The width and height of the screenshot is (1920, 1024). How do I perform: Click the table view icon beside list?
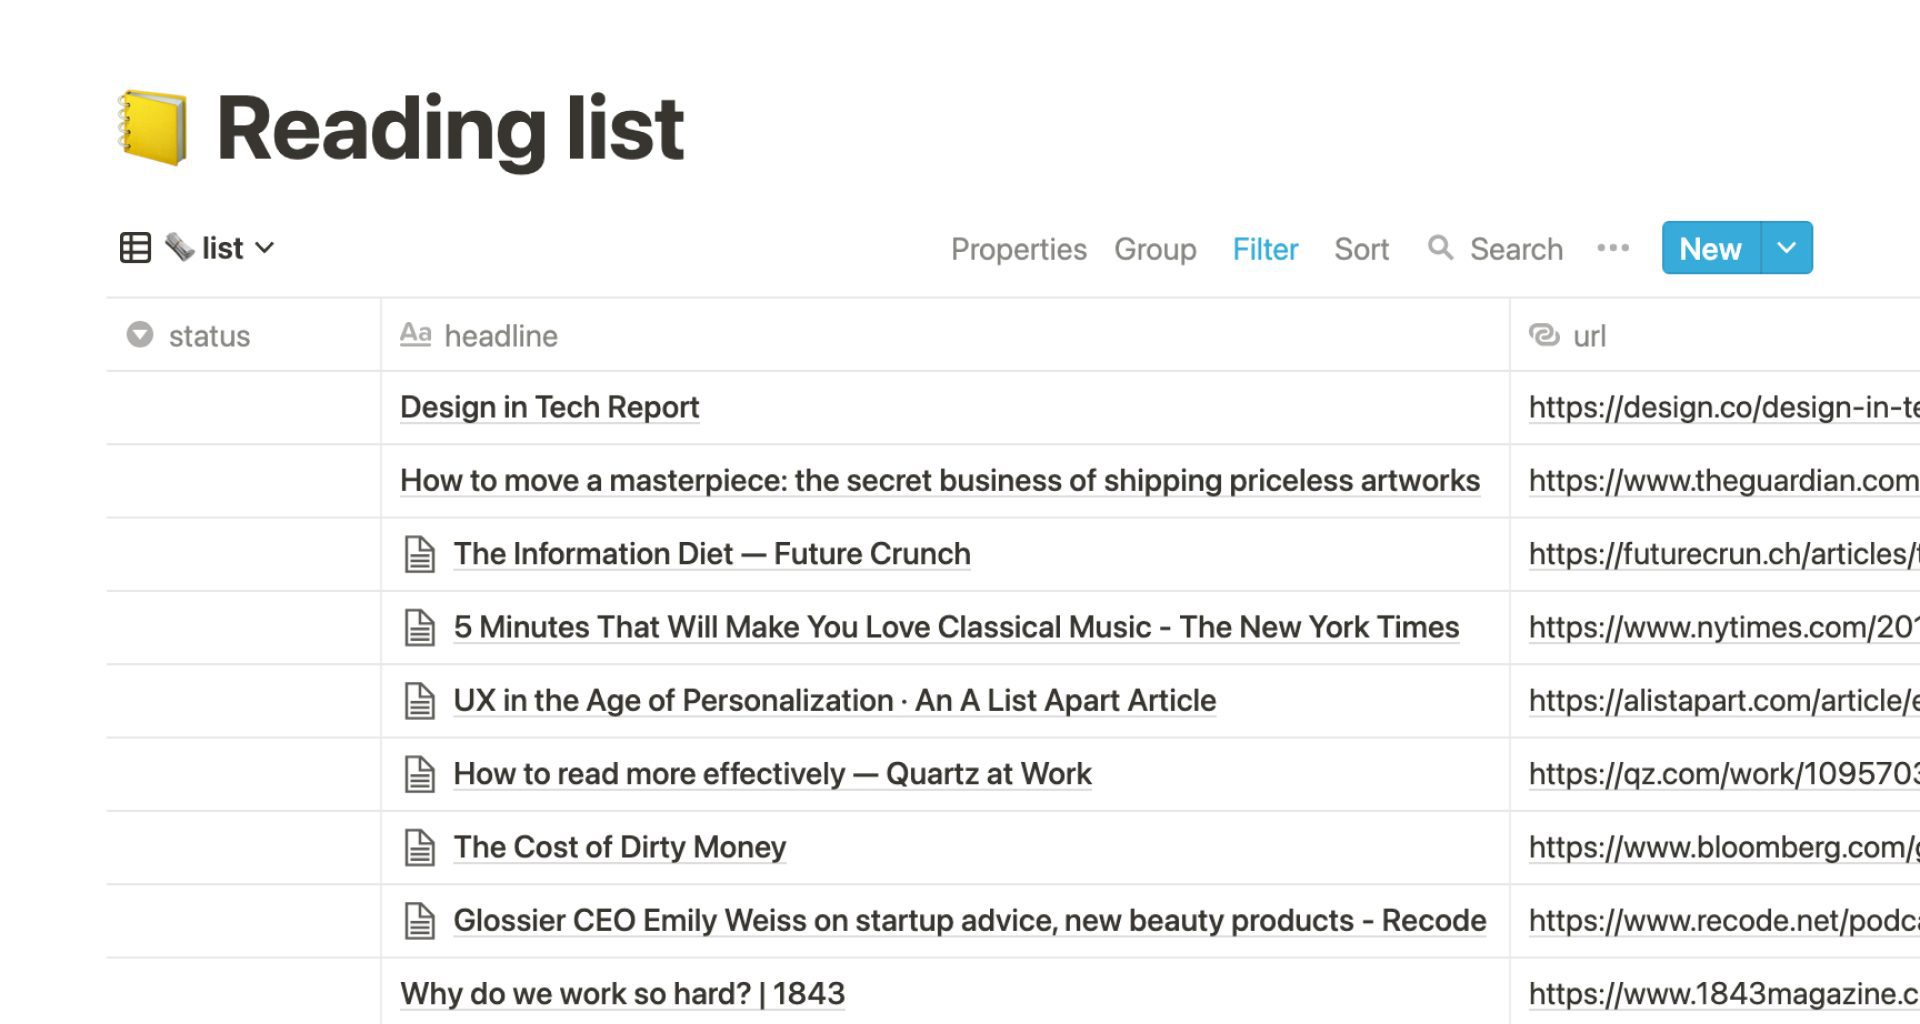pos(135,248)
